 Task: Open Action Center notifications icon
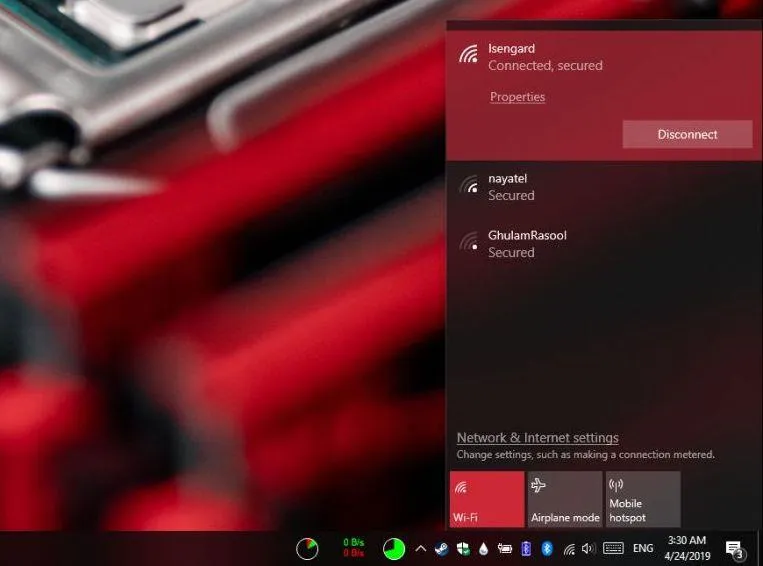click(x=735, y=548)
